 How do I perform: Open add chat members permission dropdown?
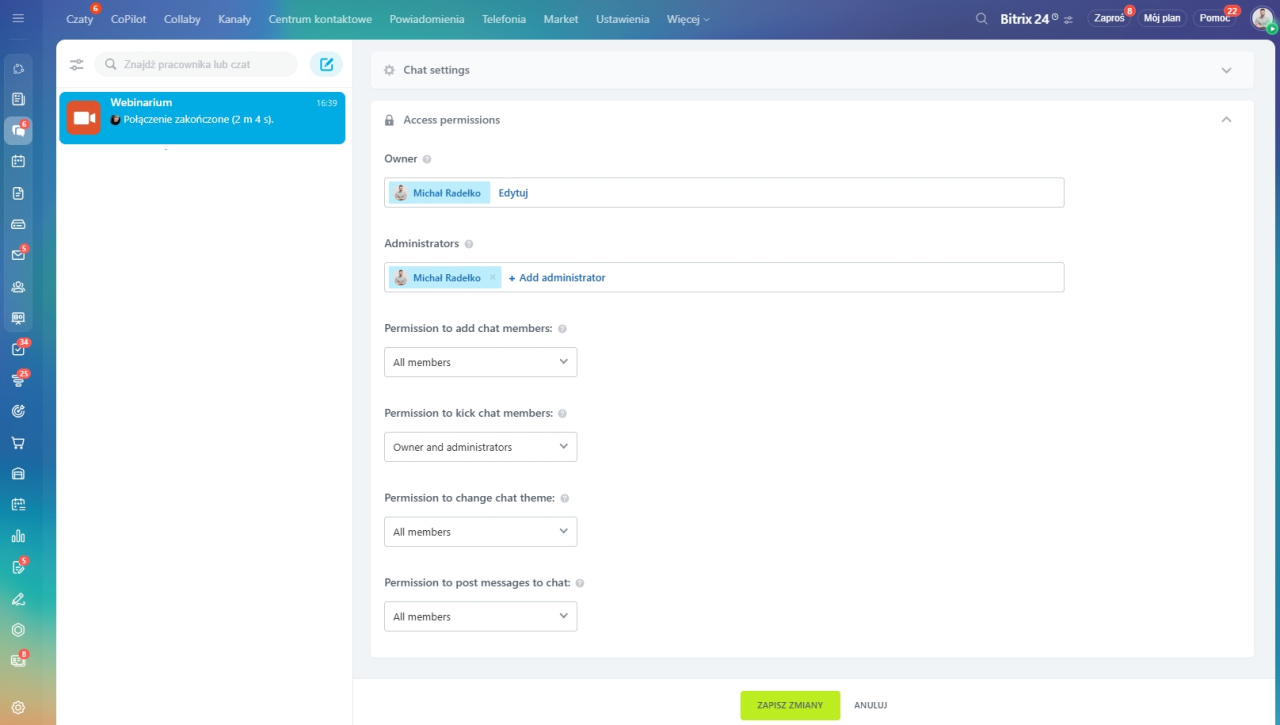tap(480, 362)
